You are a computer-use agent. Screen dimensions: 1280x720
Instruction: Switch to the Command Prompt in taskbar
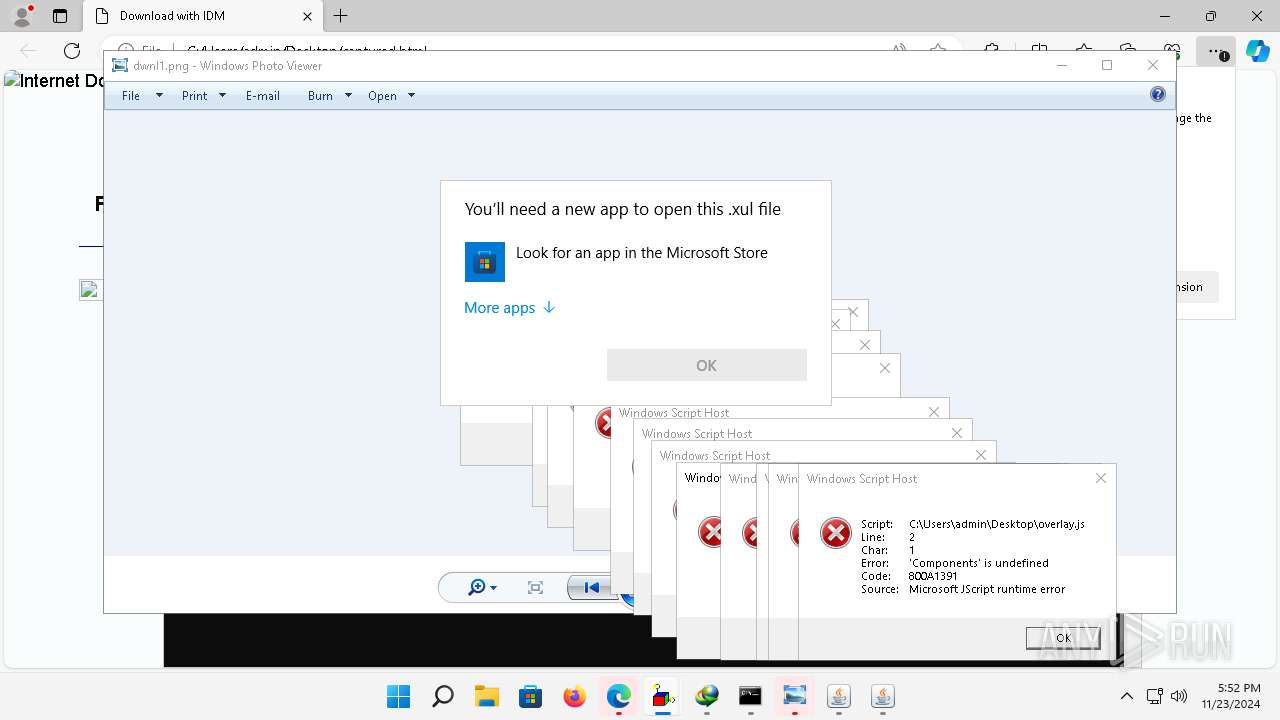[x=751, y=696]
